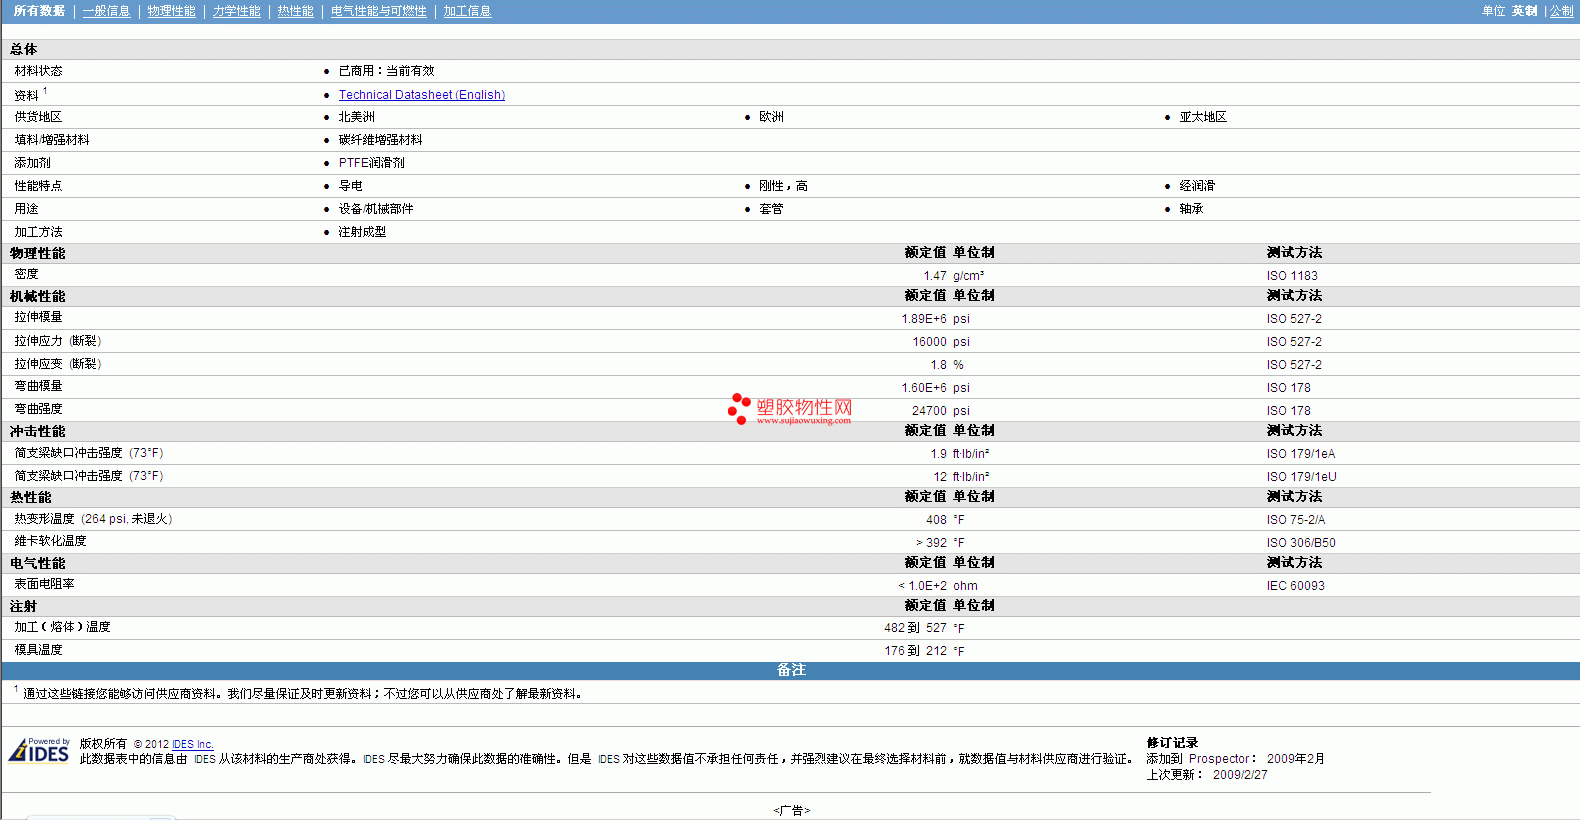The height and width of the screenshot is (820, 1580).
Task: Click the ohm unit for 表面电阻率
Action: pyautogui.click(x=965, y=586)
